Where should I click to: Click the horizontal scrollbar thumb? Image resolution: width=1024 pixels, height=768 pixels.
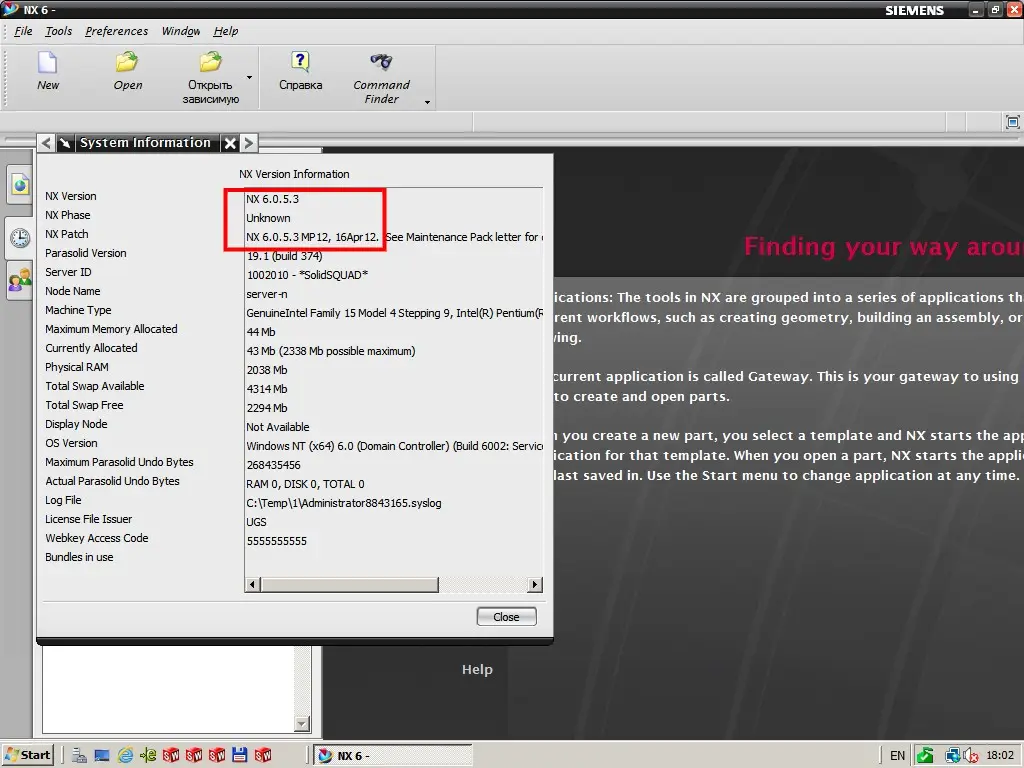(x=349, y=584)
